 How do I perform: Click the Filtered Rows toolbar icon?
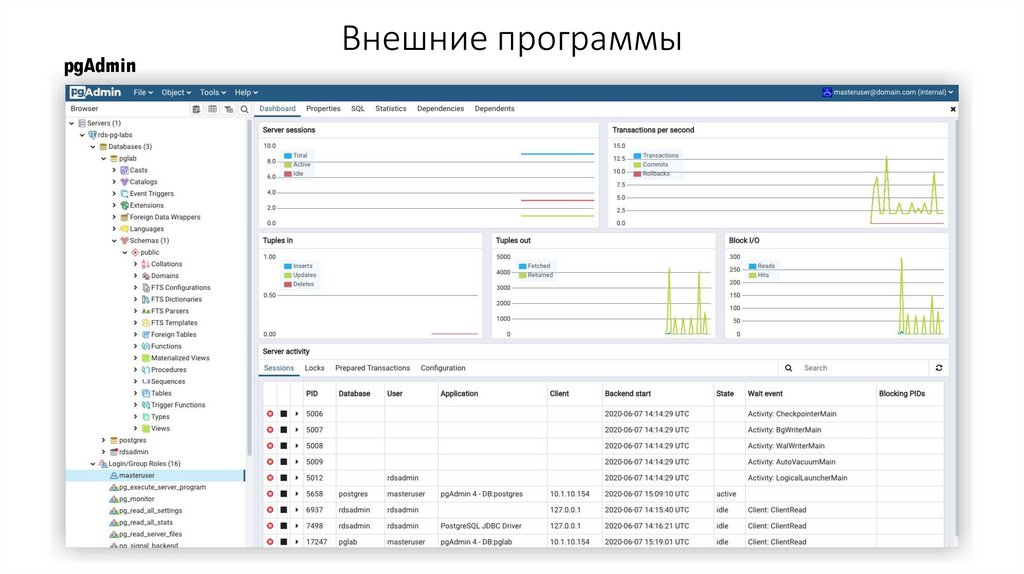pyautogui.click(x=229, y=109)
